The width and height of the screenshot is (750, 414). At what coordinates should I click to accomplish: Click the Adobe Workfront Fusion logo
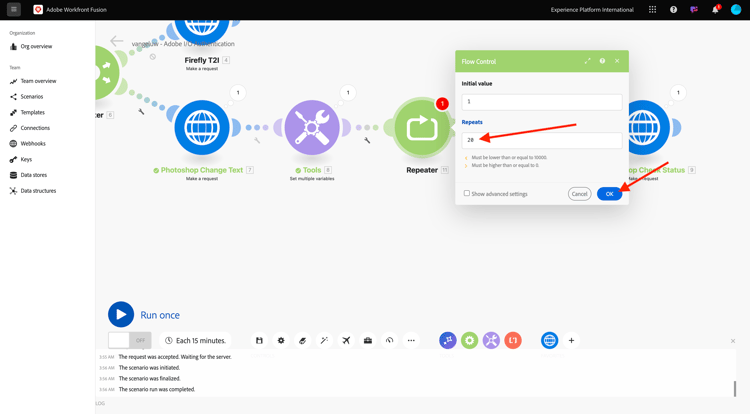point(38,10)
